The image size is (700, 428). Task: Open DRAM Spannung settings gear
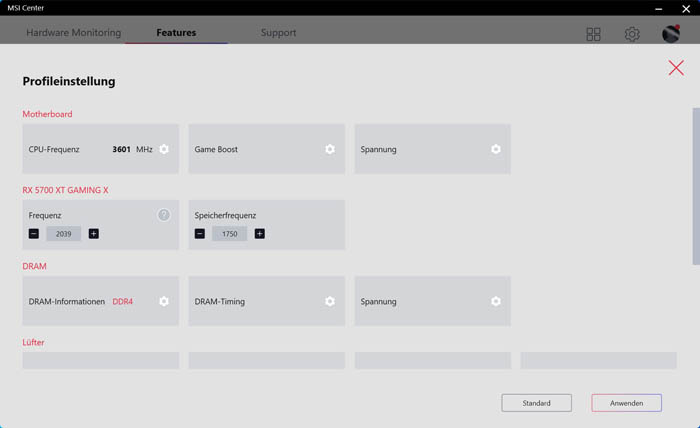[496, 301]
